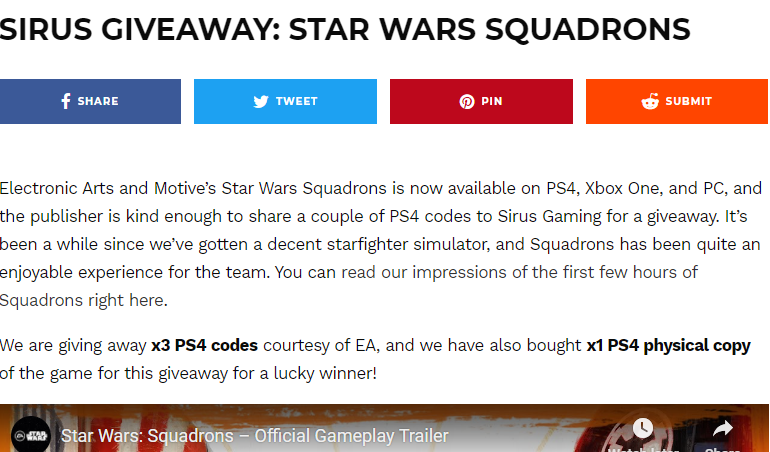Click the embedded trailer video thumbnail
This screenshot has height=452, width=770.
pyautogui.click(x=384, y=428)
